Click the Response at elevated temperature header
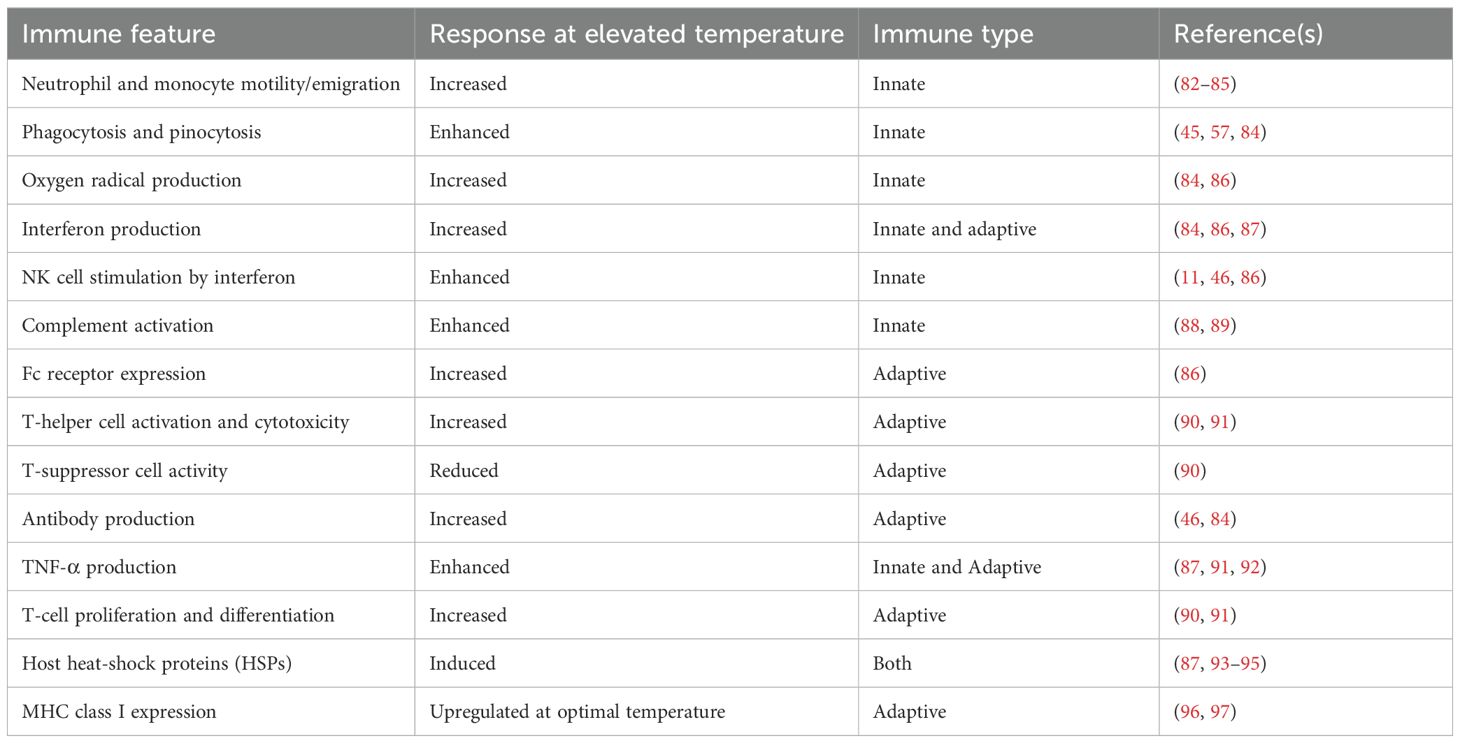This screenshot has width=1460, height=743. pos(636,34)
